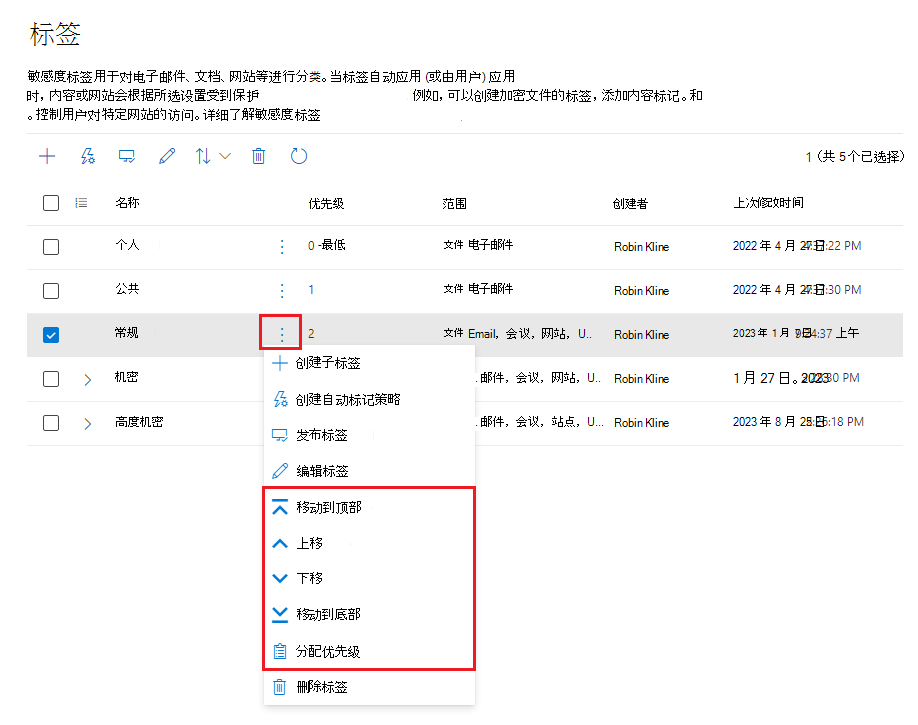This screenshot has height=725, width=918.
Task: Select the auto-labeling policy lightning icon
Action: click(x=87, y=156)
